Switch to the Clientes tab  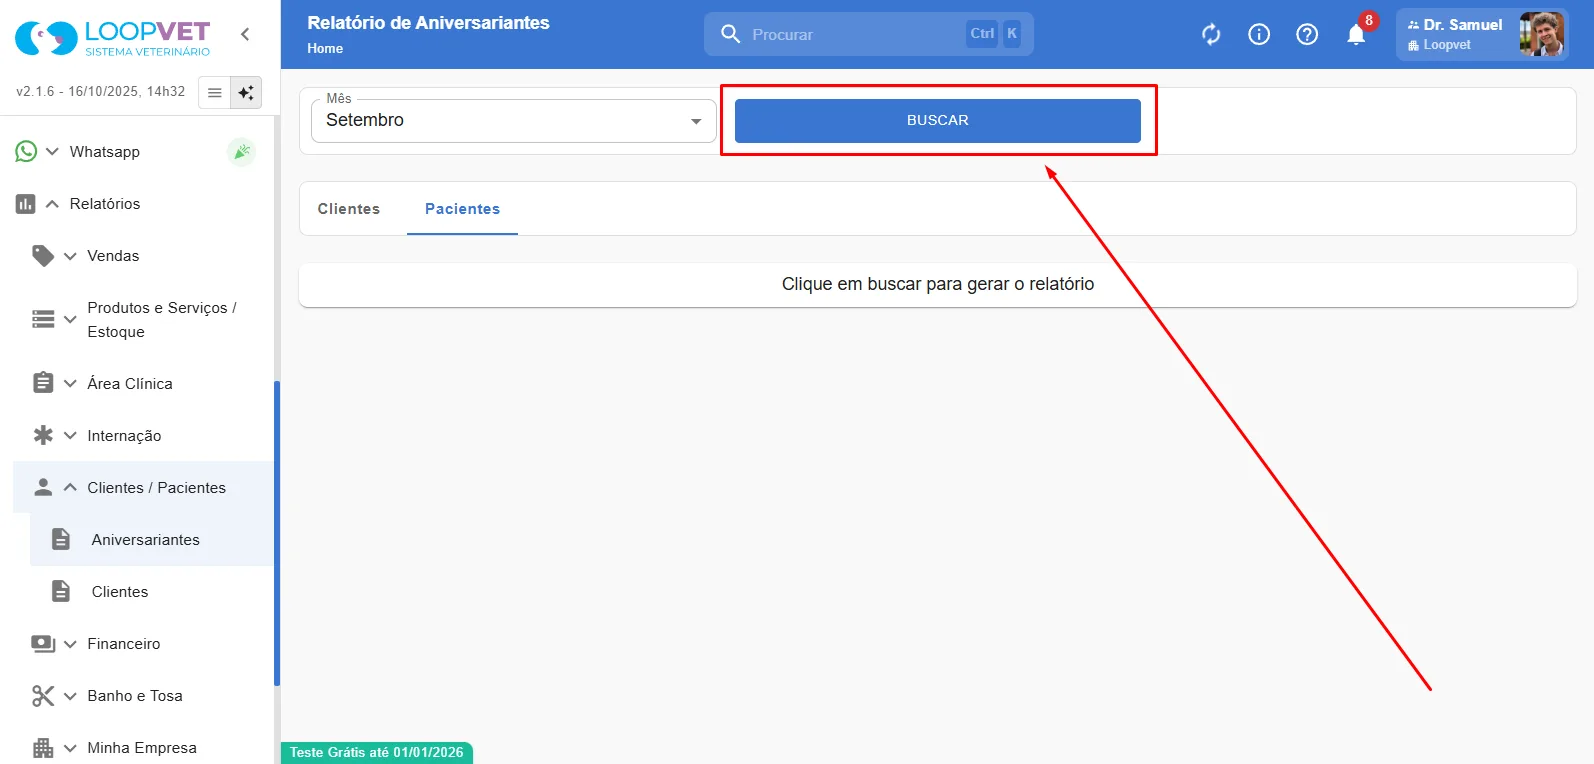coord(349,209)
